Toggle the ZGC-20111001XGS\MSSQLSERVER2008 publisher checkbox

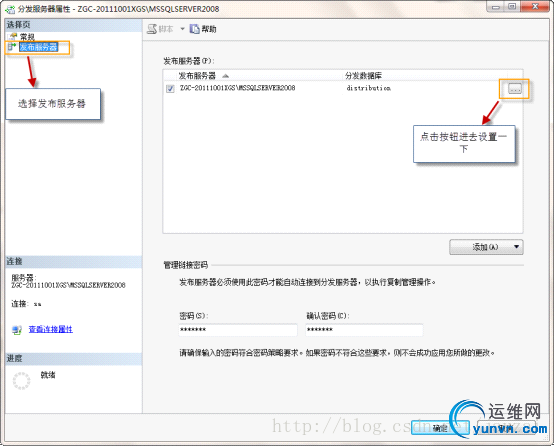(x=170, y=88)
